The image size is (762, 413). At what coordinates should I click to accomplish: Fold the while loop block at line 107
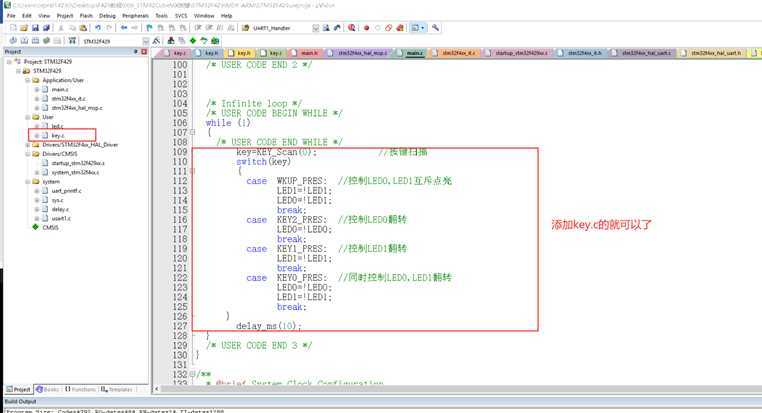pos(192,132)
